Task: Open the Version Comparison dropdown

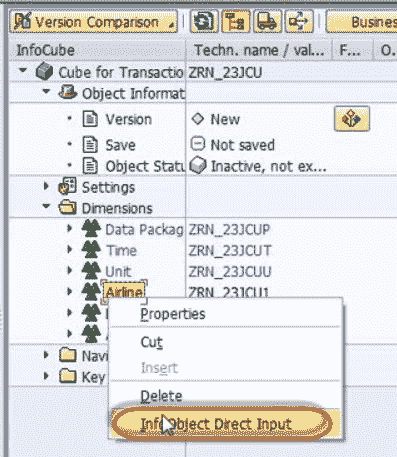Action: coord(94,22)
